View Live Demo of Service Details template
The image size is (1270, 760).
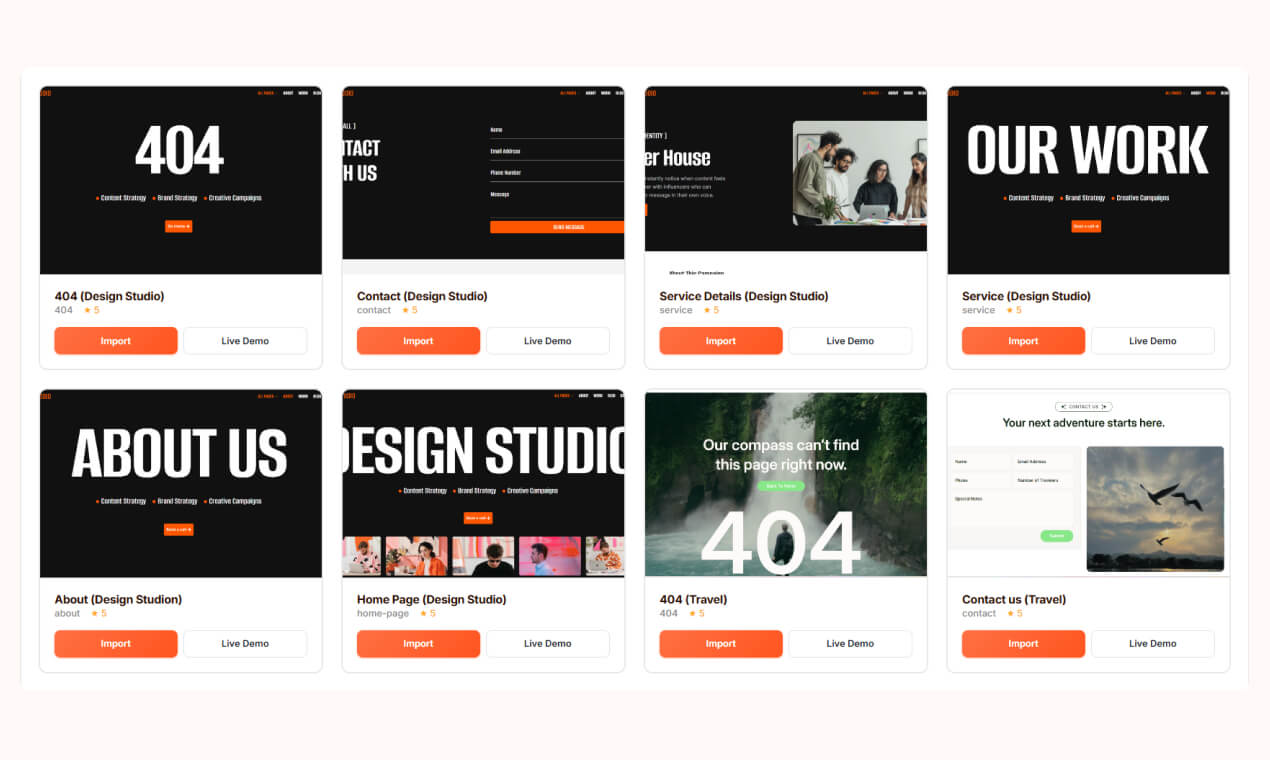(850, 341)
